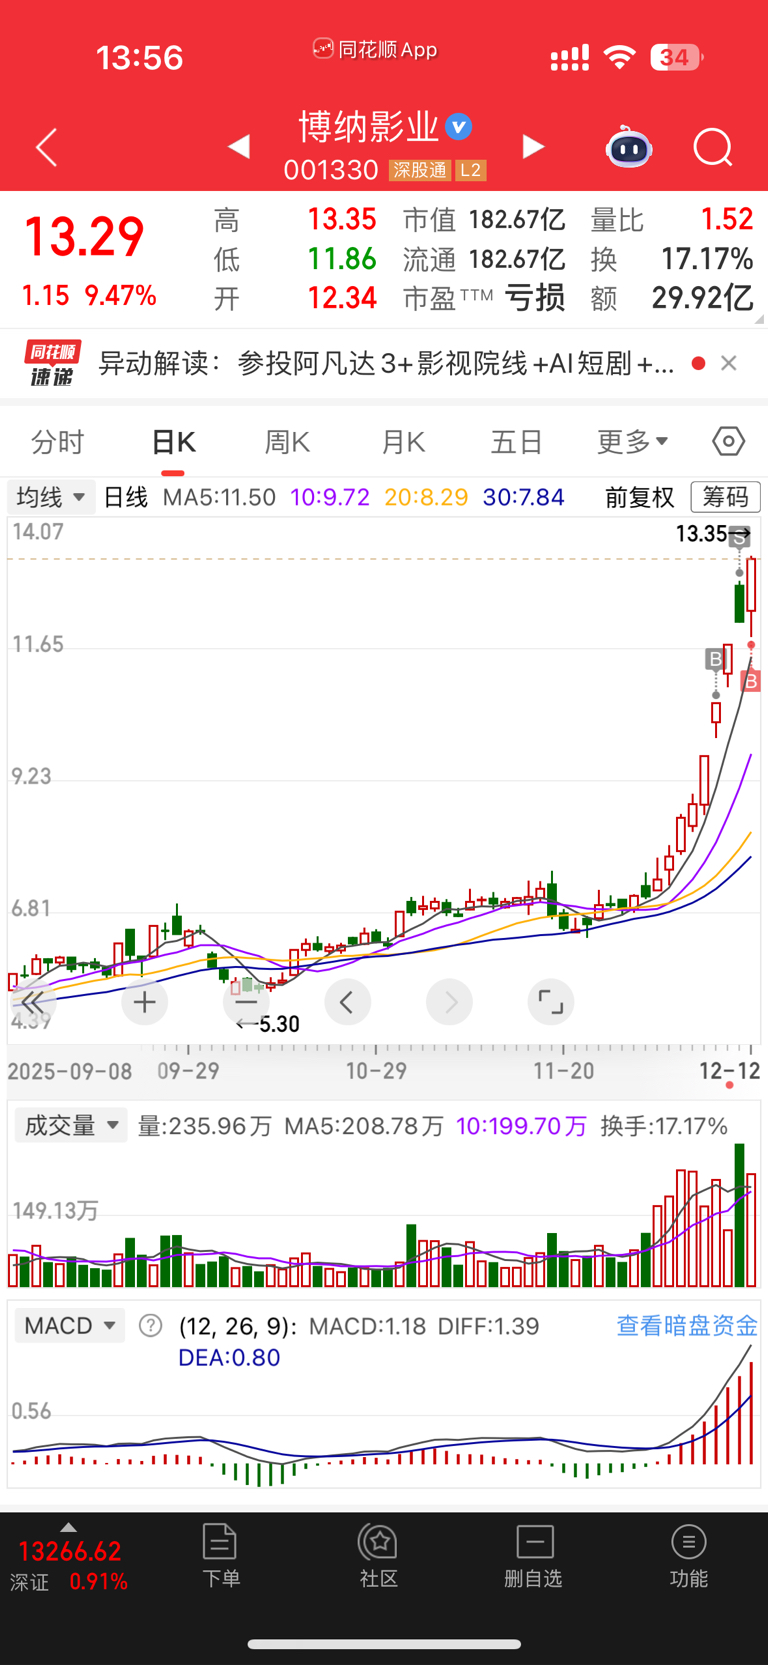Zoom in the K-line chart with plus
The width and height of the screenshot is (769, 1665).
click(x=145, y=1002)
